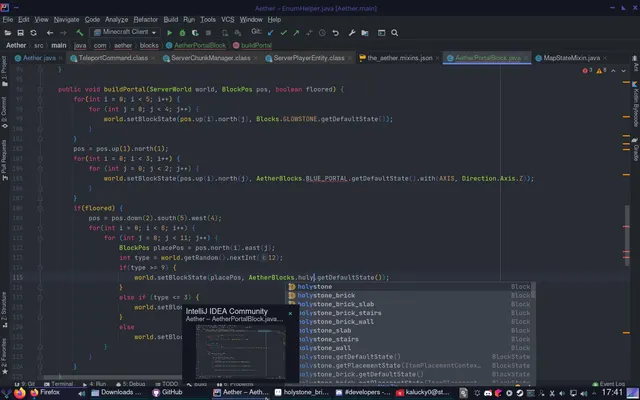Switch to TeleportCommand.class tab
This screenshot has width=640, height=400.
pyautogui.click(x=113, y=58)
